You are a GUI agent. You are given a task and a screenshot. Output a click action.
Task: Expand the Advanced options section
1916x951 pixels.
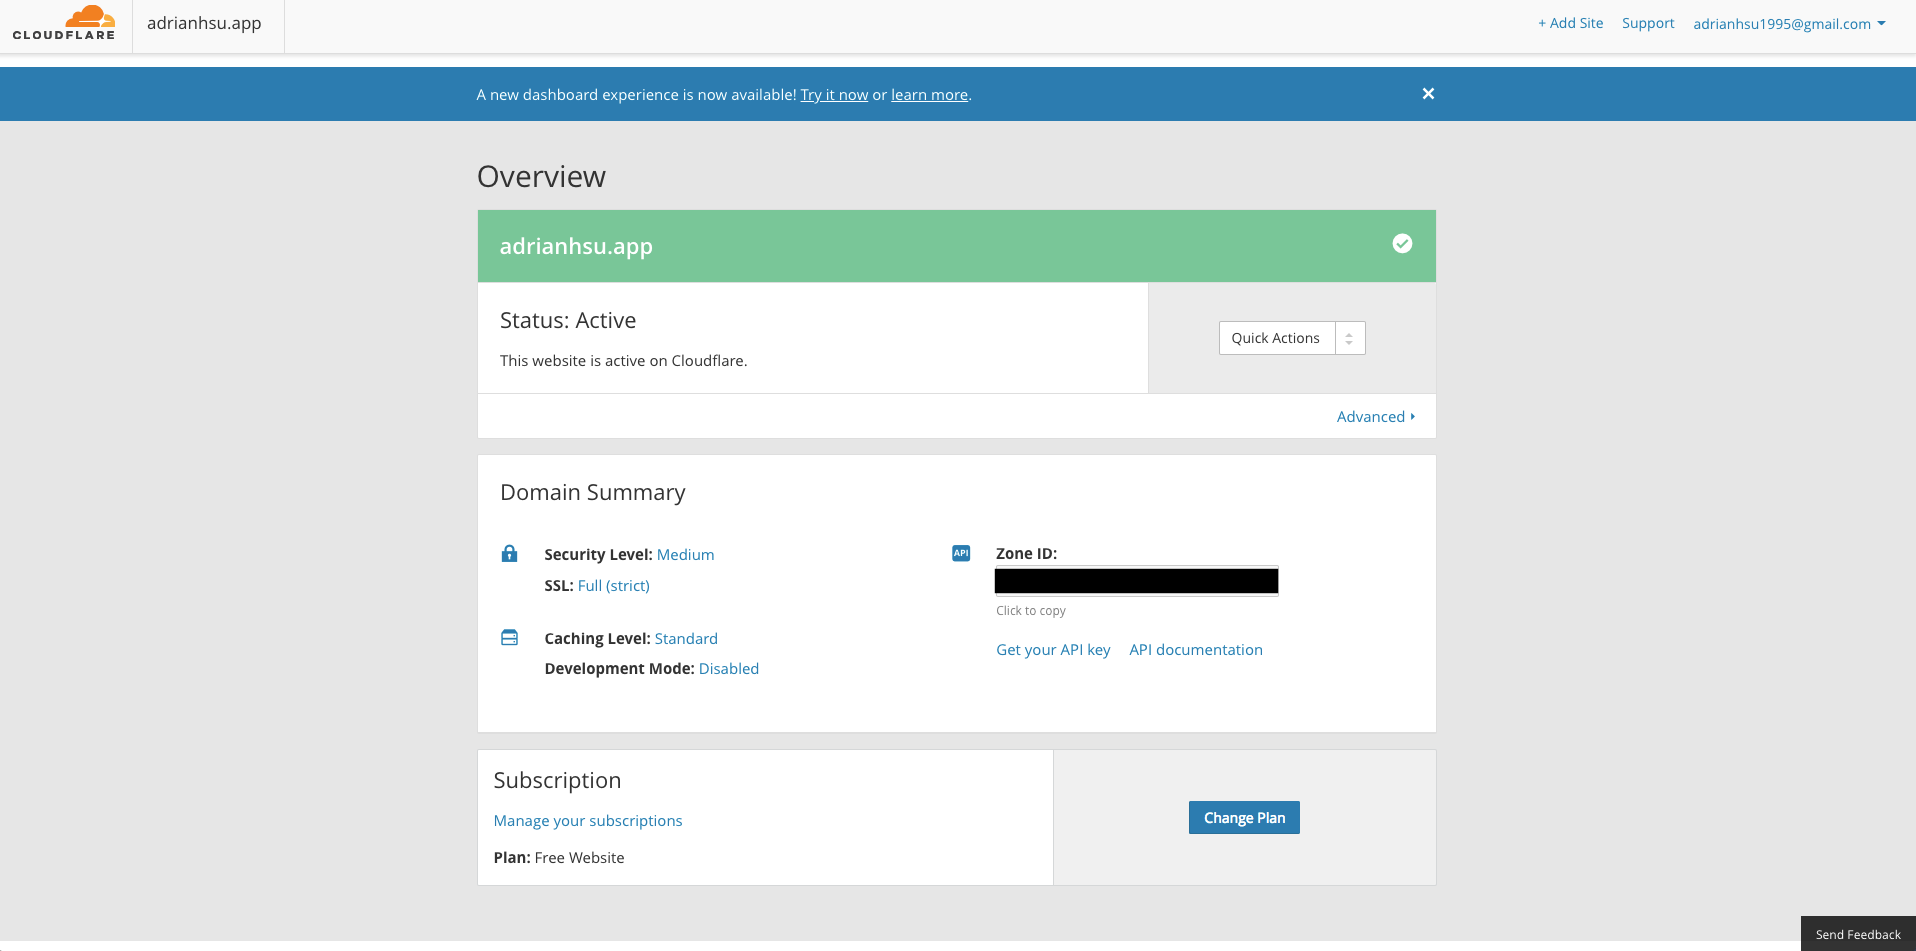(x=1375, y=416)
